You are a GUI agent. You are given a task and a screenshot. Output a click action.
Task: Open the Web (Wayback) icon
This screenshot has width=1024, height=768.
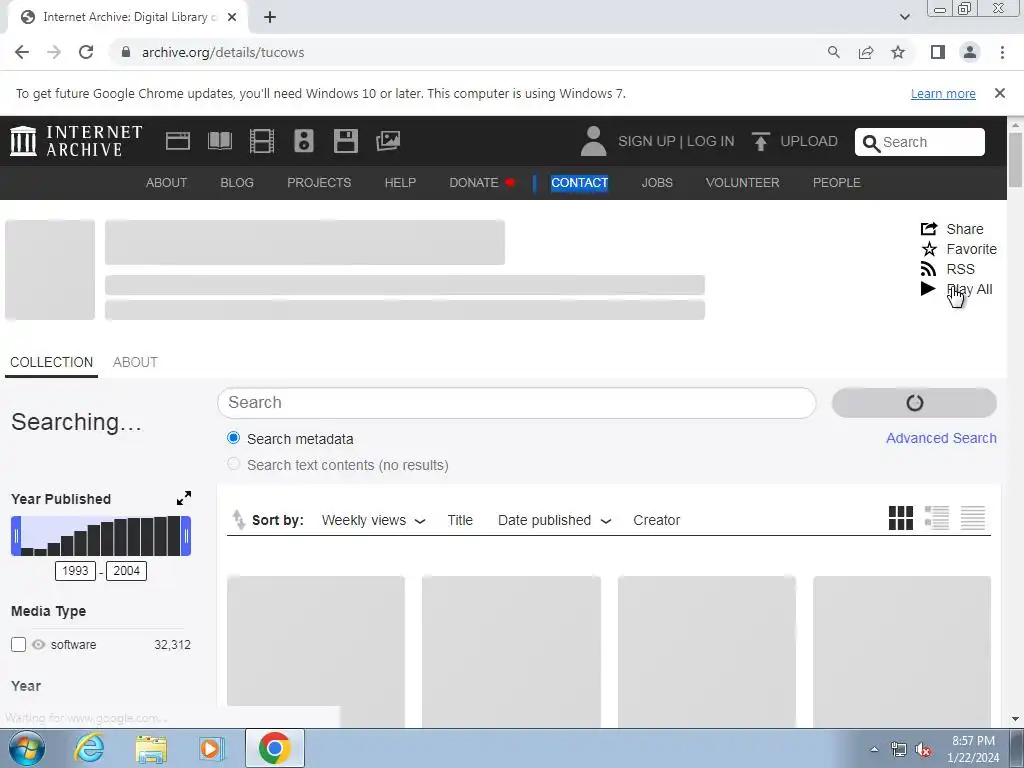[178, 141]
